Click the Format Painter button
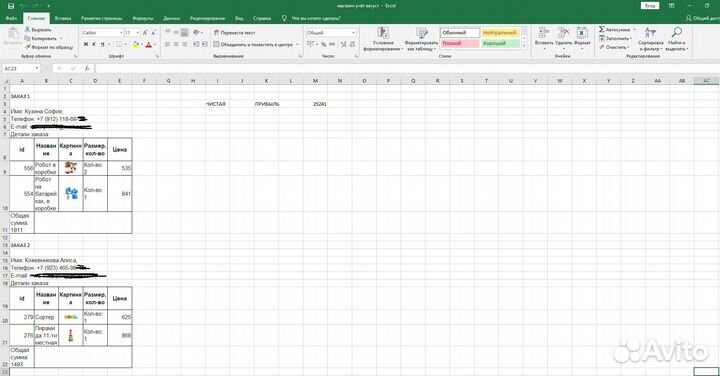Viewport: 720px width, 376px height. click(49, 47)
